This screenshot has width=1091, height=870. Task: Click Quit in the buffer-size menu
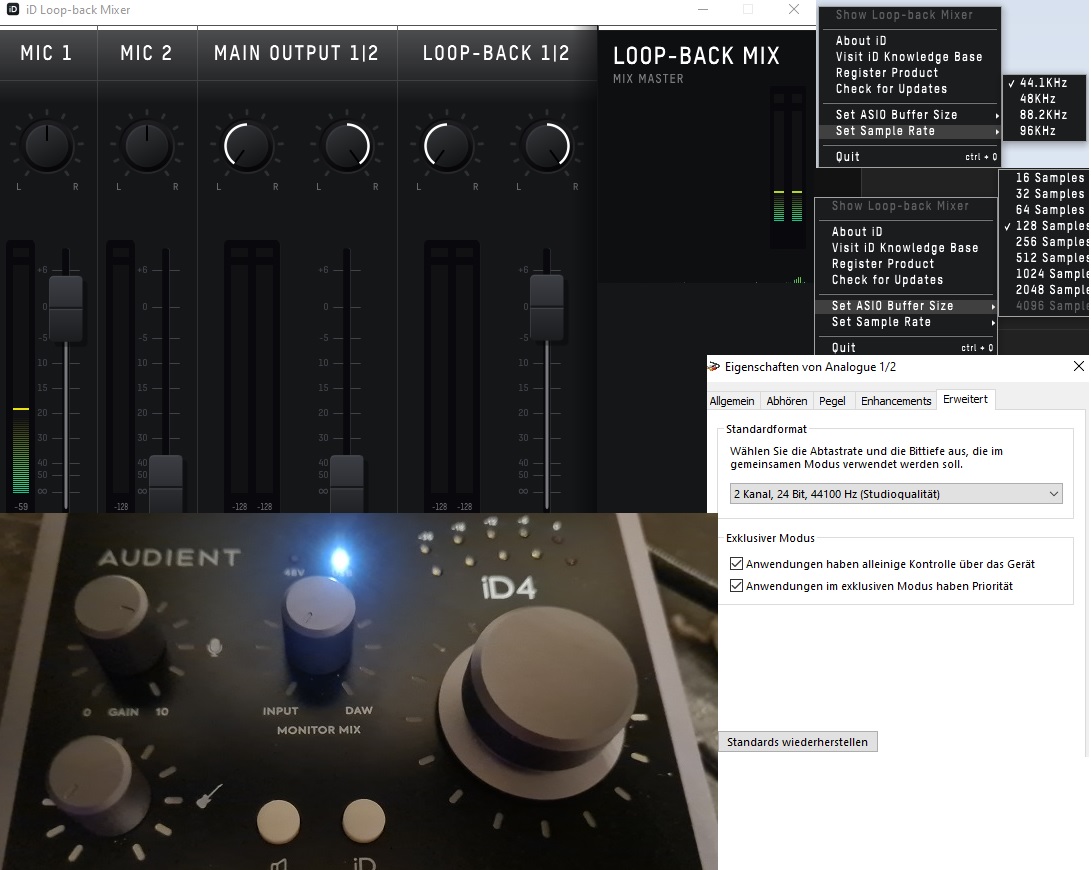(x=906, y=347)
